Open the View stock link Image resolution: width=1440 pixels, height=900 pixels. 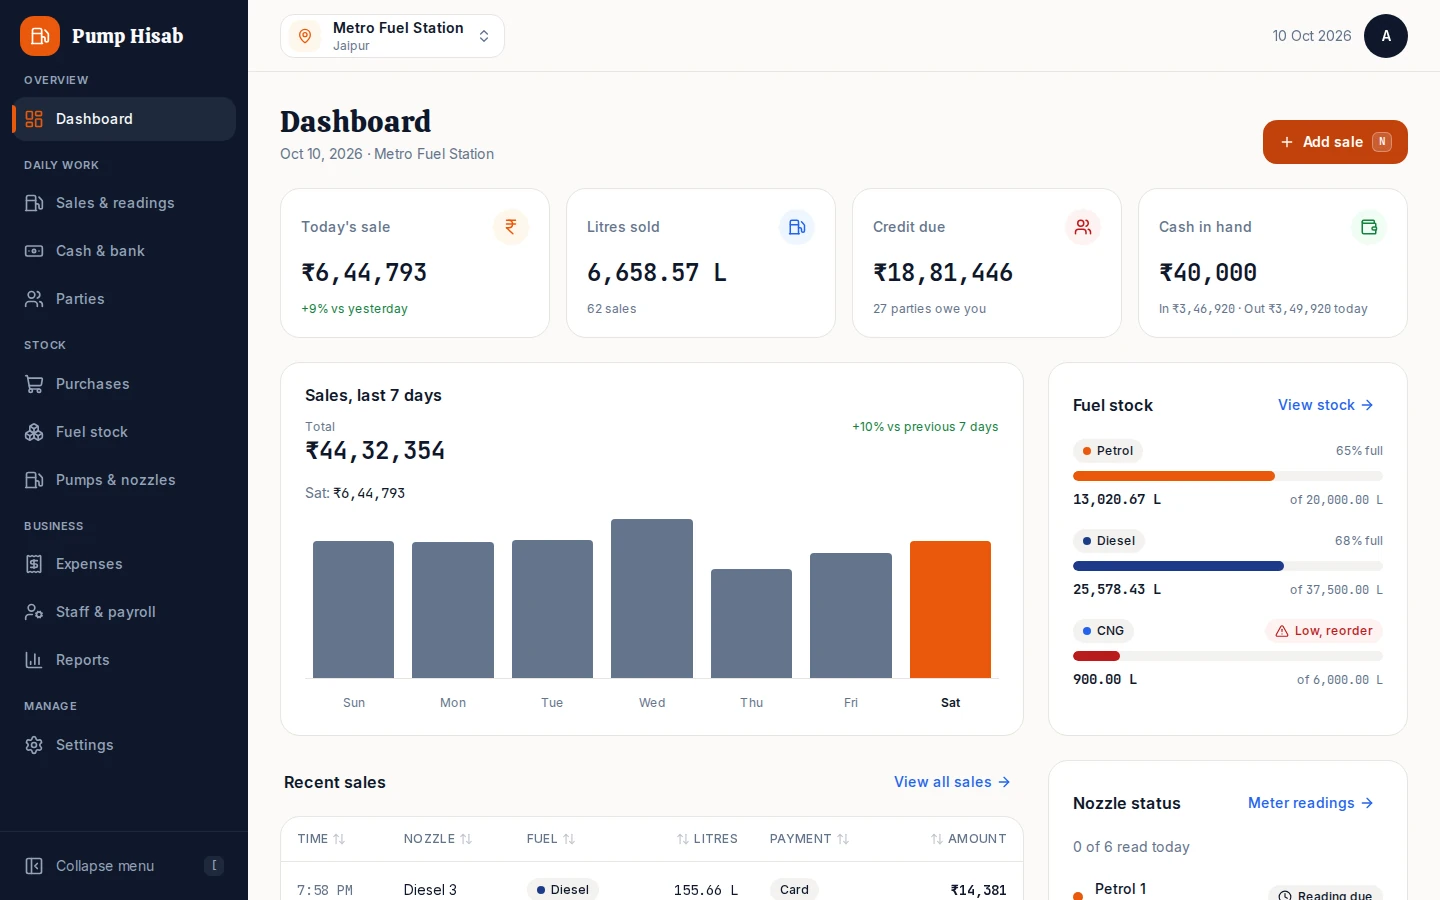[1326, 405]
